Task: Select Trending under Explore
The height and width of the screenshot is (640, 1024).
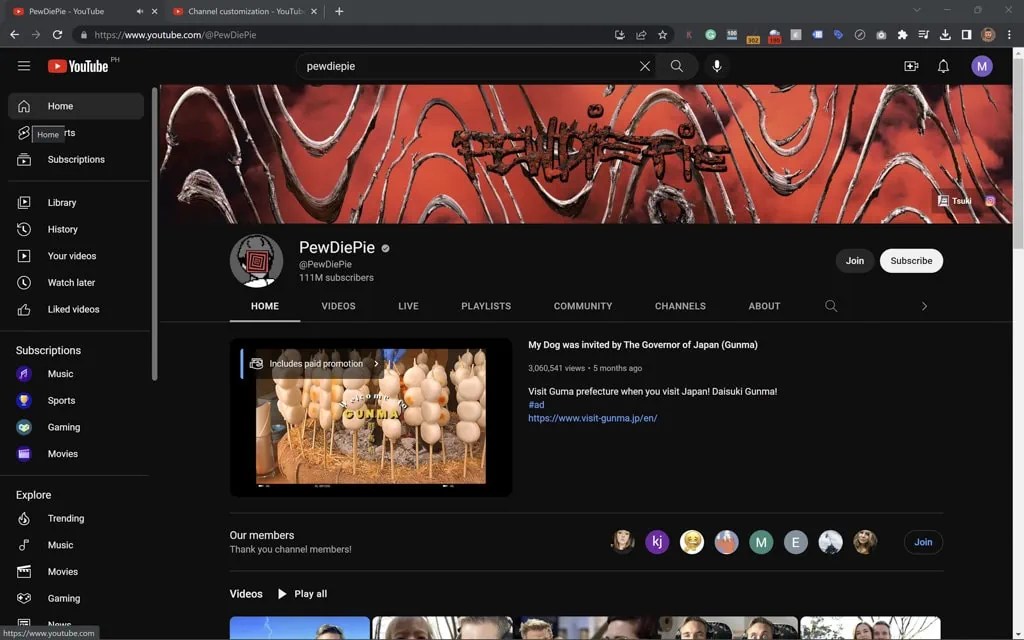Action: tap(65, 518)
